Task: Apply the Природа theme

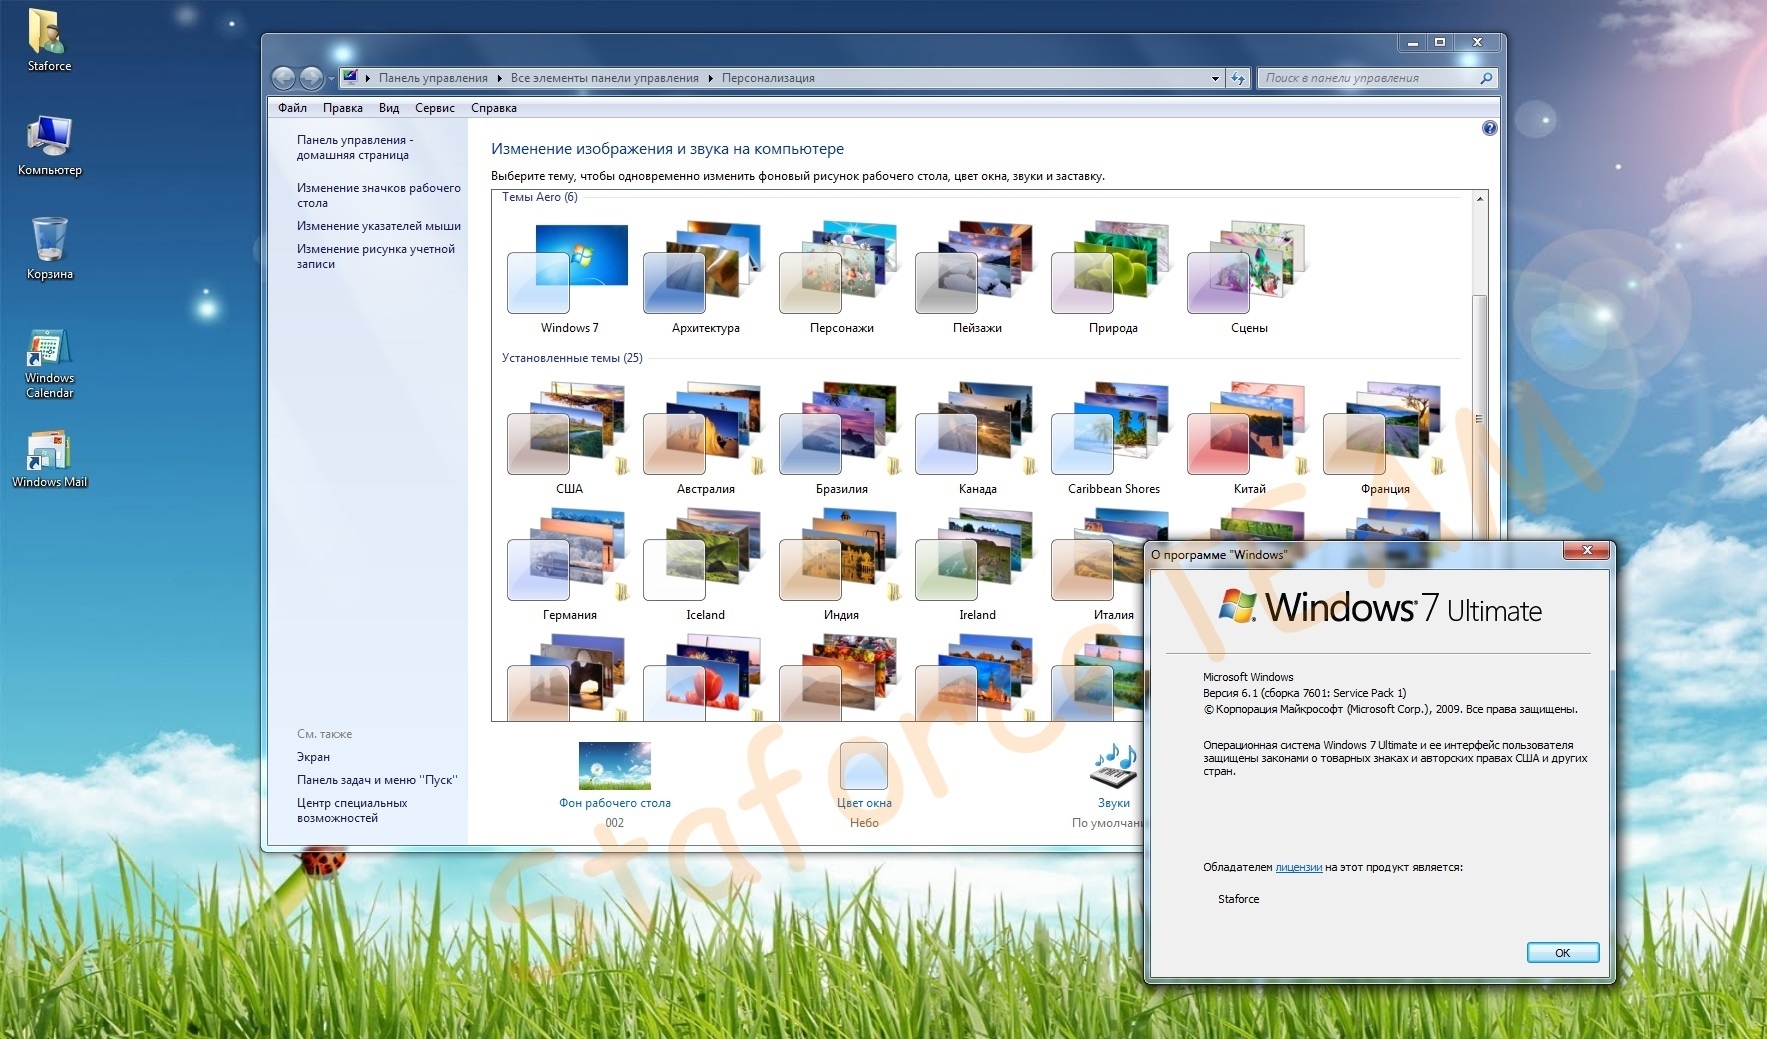Action: tap(1113, 279)
